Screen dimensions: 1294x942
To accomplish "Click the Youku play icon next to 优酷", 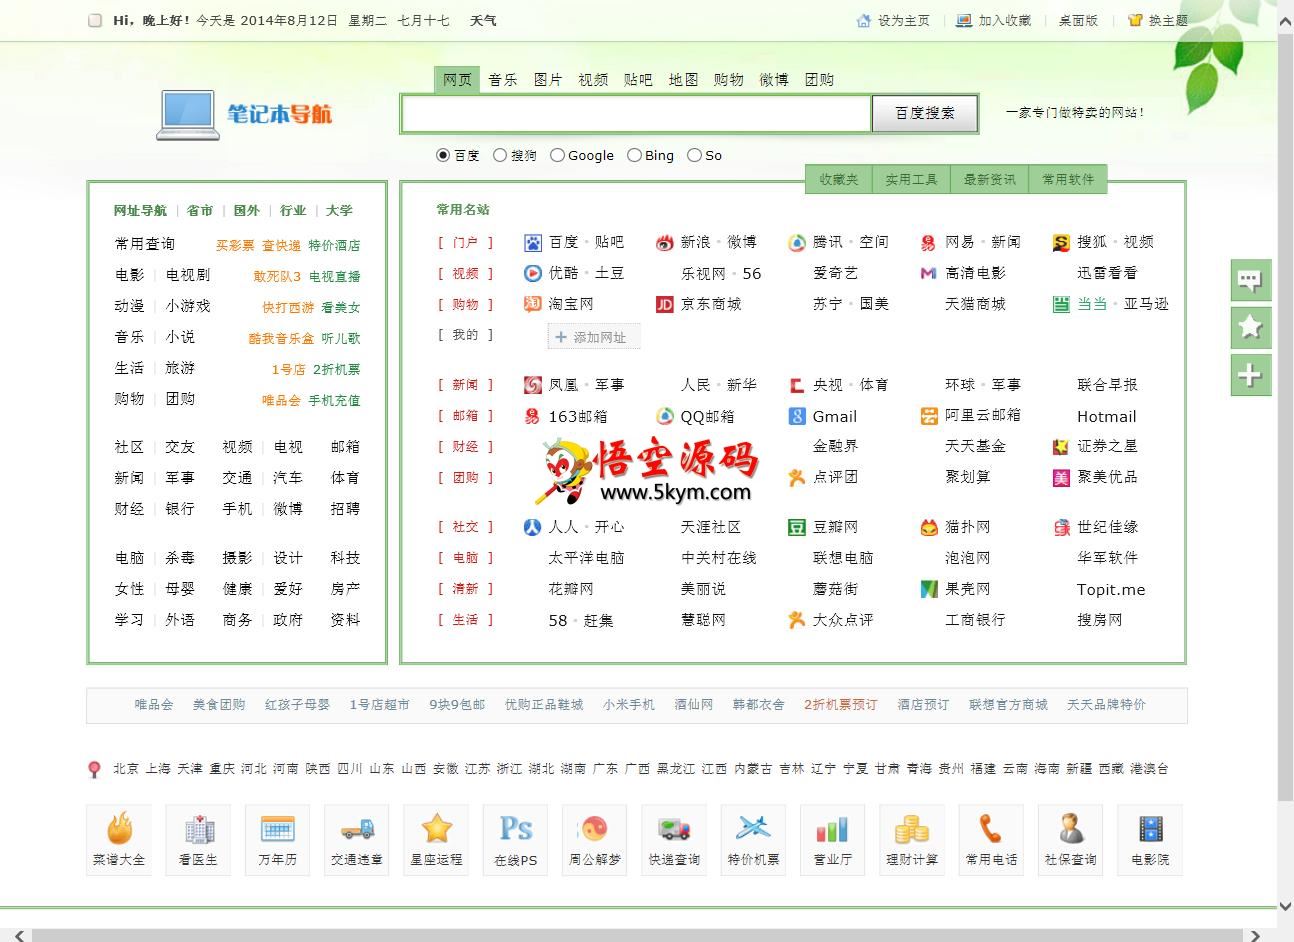I will 533,273.
